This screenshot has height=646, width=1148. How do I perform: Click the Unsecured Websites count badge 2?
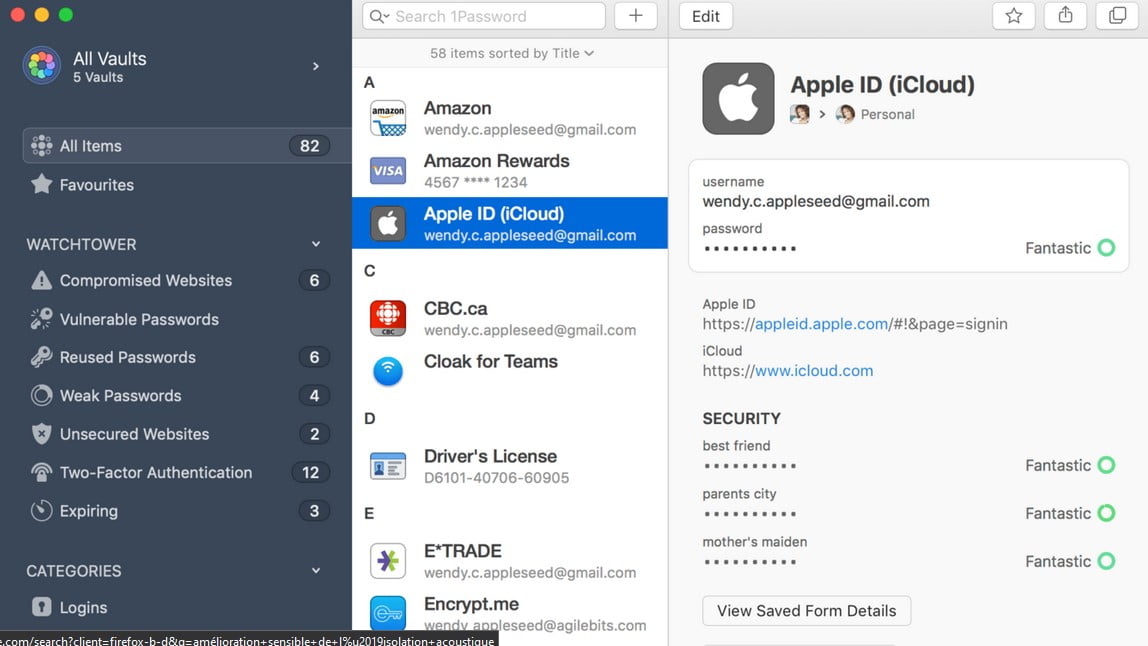[x=314, y=434]
